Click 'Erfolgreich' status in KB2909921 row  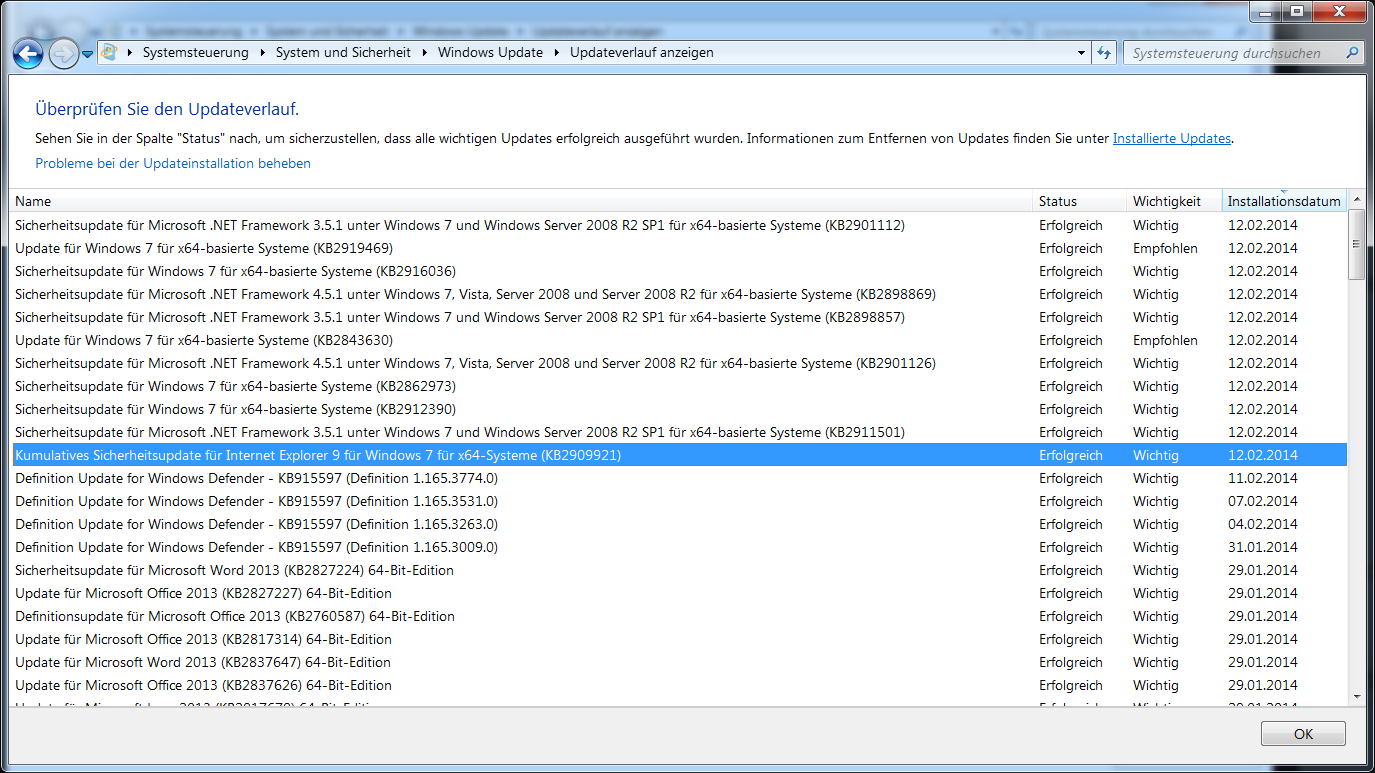tap(1071, 455)
